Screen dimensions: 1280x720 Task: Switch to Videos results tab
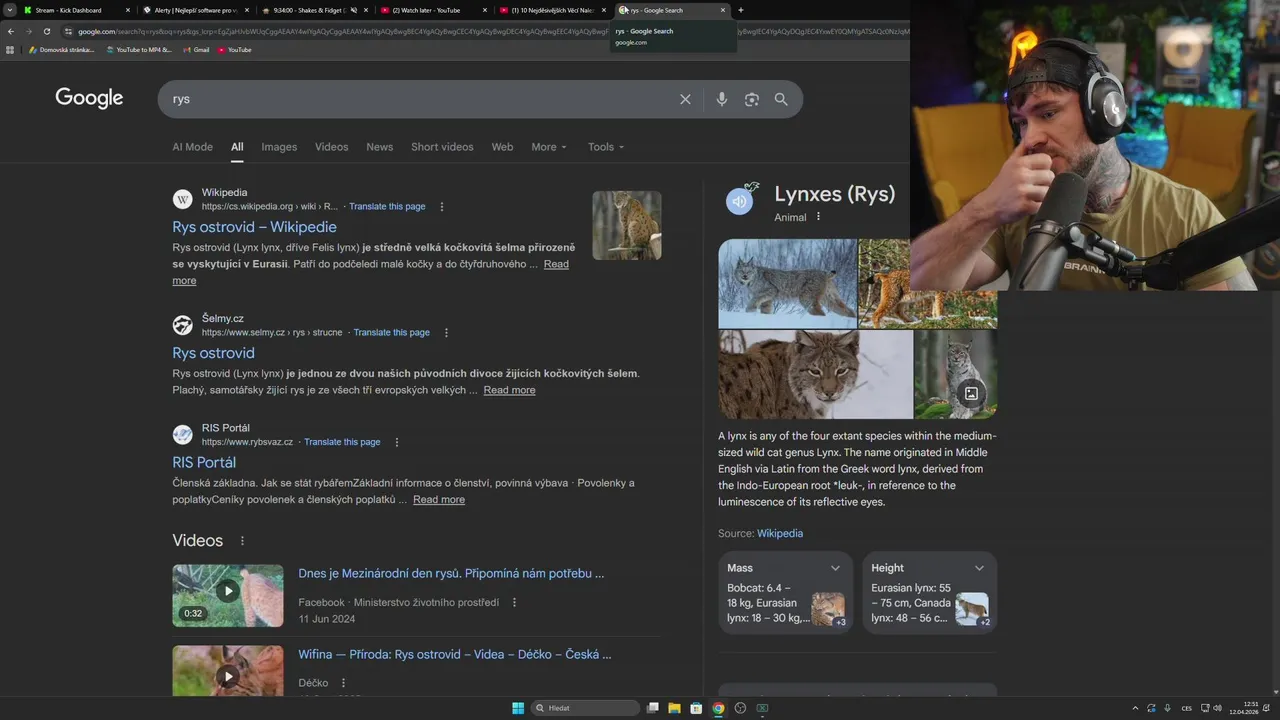click(x=331, y=147)
